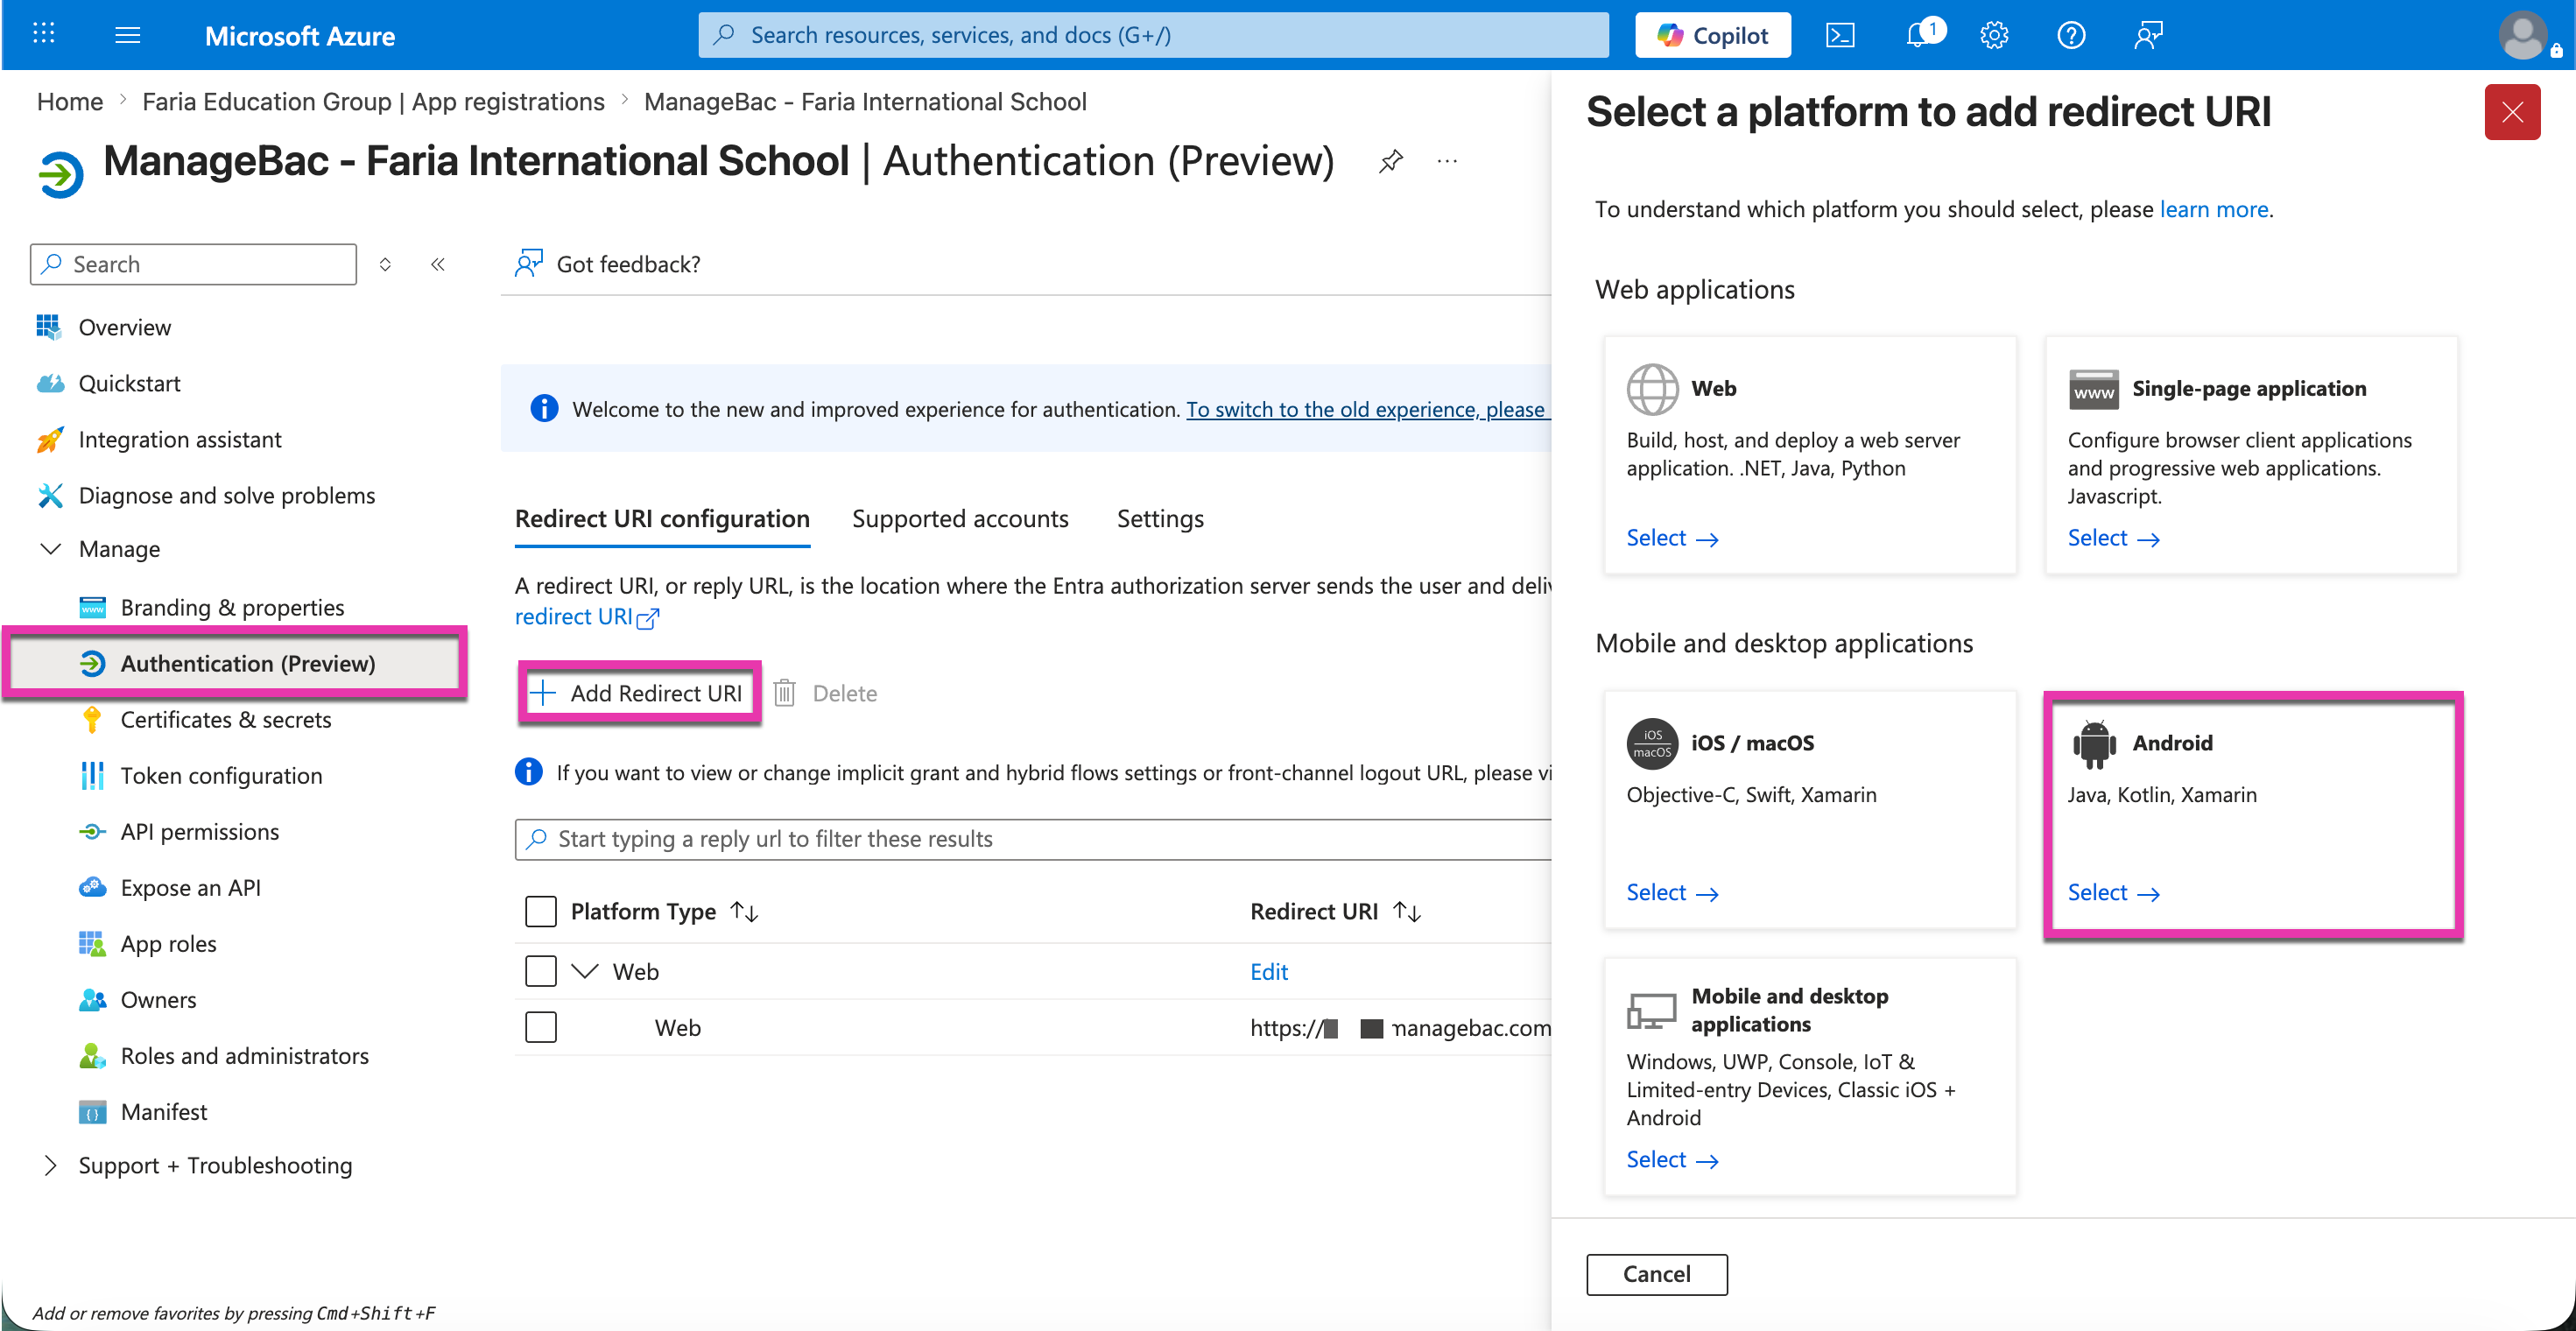This screenshot has width=2576, height=1331.
Task: Click the Cancel button
Action: point(1656,1274)
